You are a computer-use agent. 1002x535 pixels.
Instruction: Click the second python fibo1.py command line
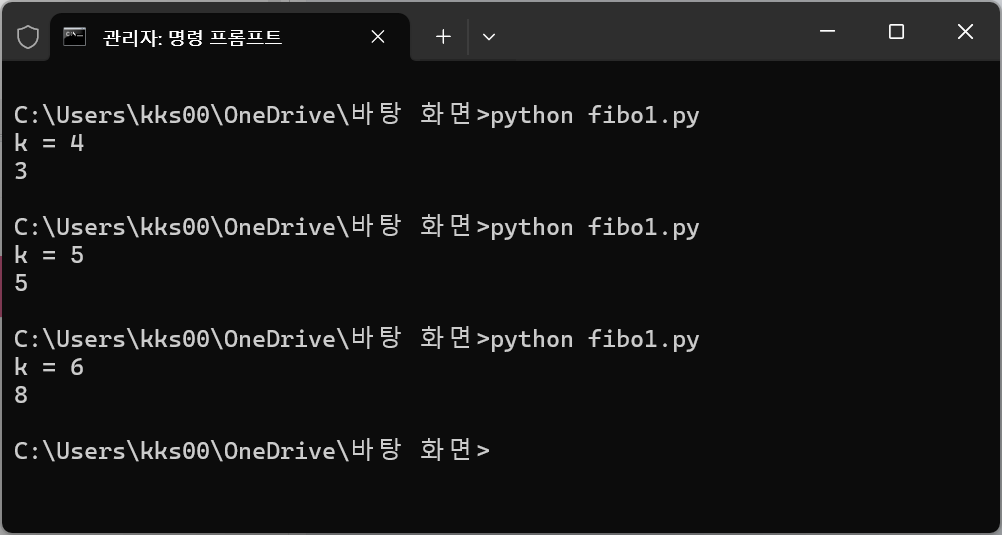click(x=357, y=227)
